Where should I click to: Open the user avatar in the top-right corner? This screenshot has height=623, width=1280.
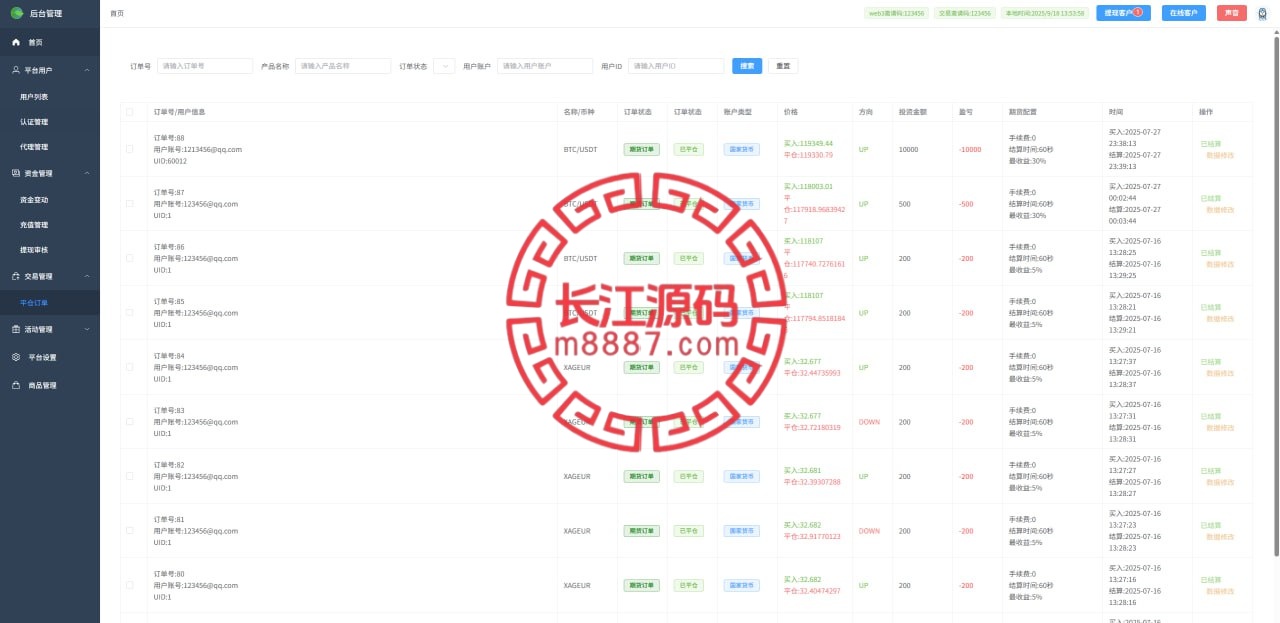(1262, 13)
